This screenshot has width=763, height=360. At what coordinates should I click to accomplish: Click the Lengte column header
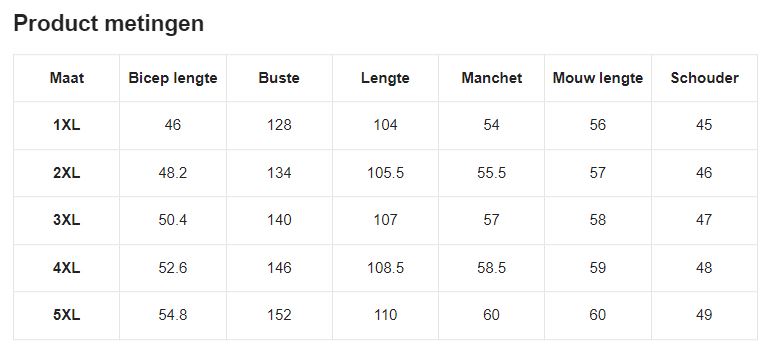[385, 78]
